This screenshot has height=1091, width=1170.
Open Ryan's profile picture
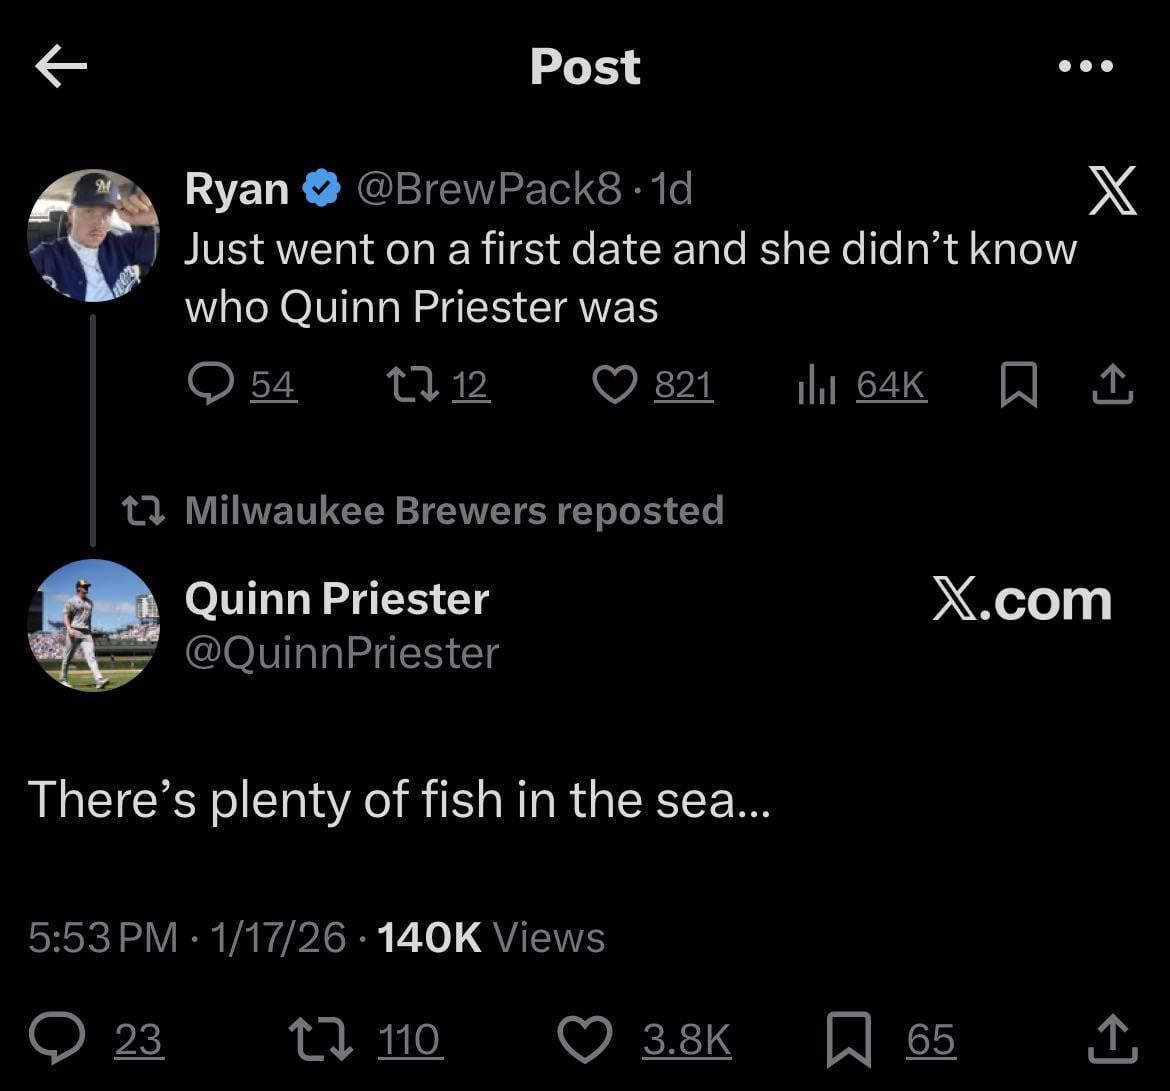[93, 236]
